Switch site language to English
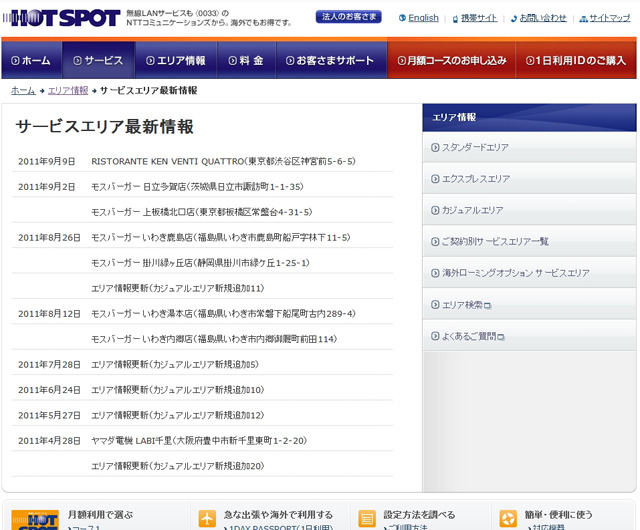The image size is (640, 530). (x=423, y=18)
